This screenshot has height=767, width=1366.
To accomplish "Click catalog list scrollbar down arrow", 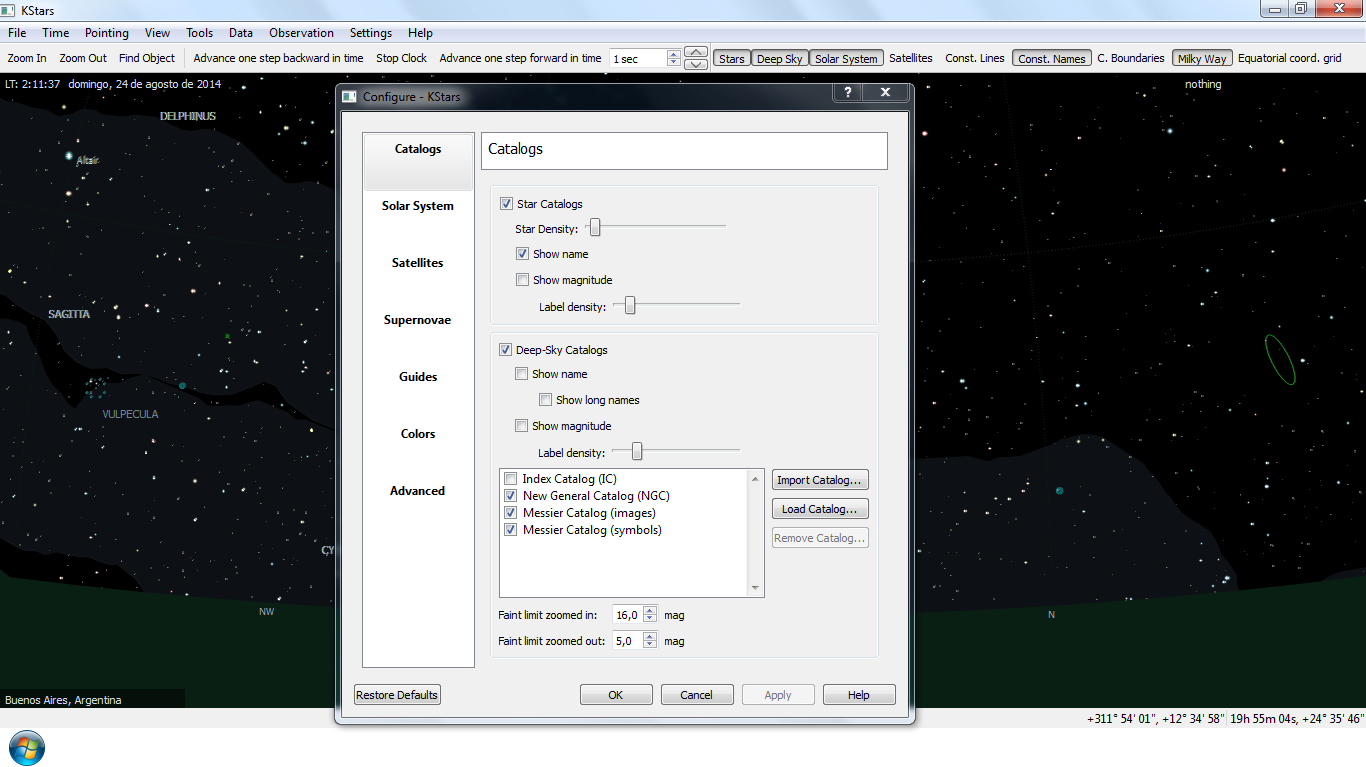I will 755,588.
